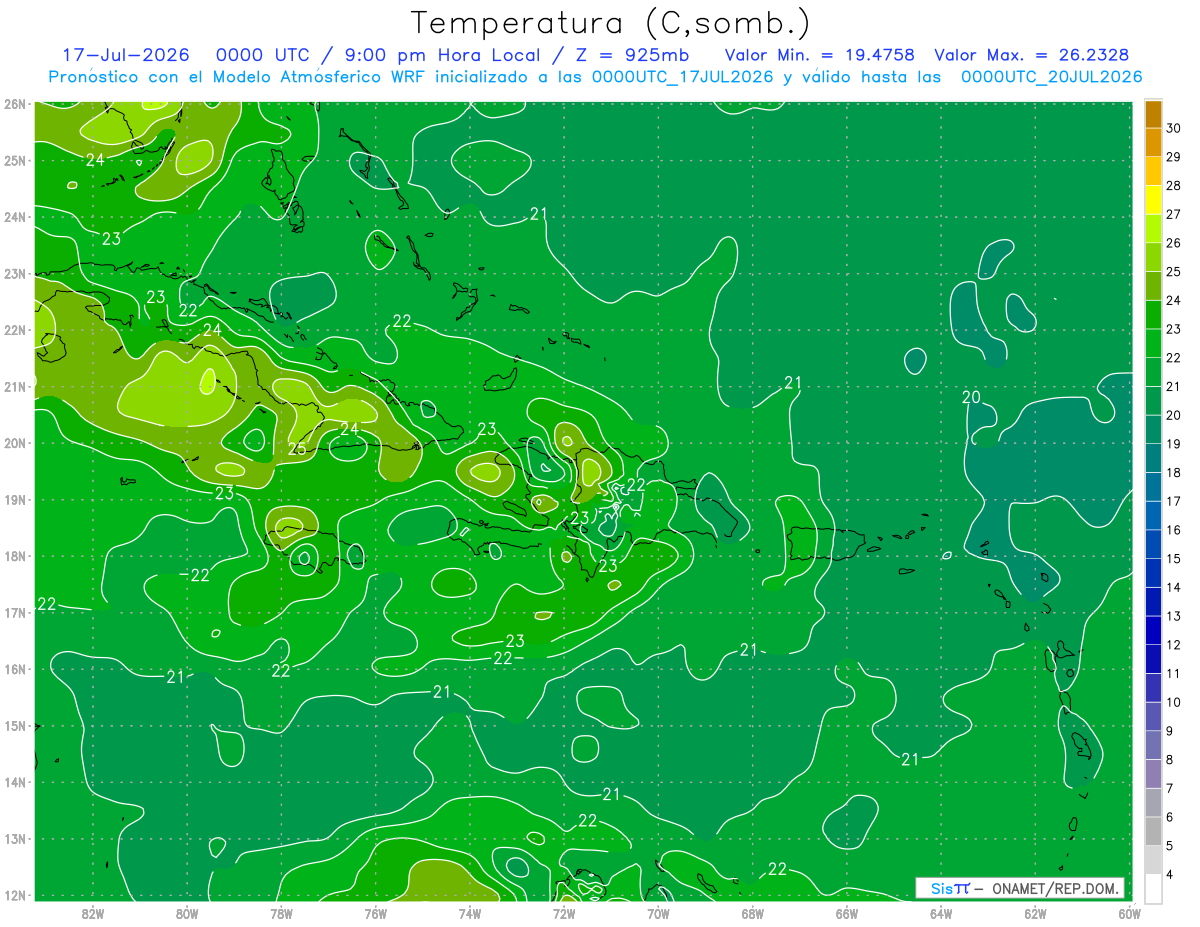Click the '21N' latitude axis label
This screenshot has width=1200, height=927.
click(x=14, y=386)
